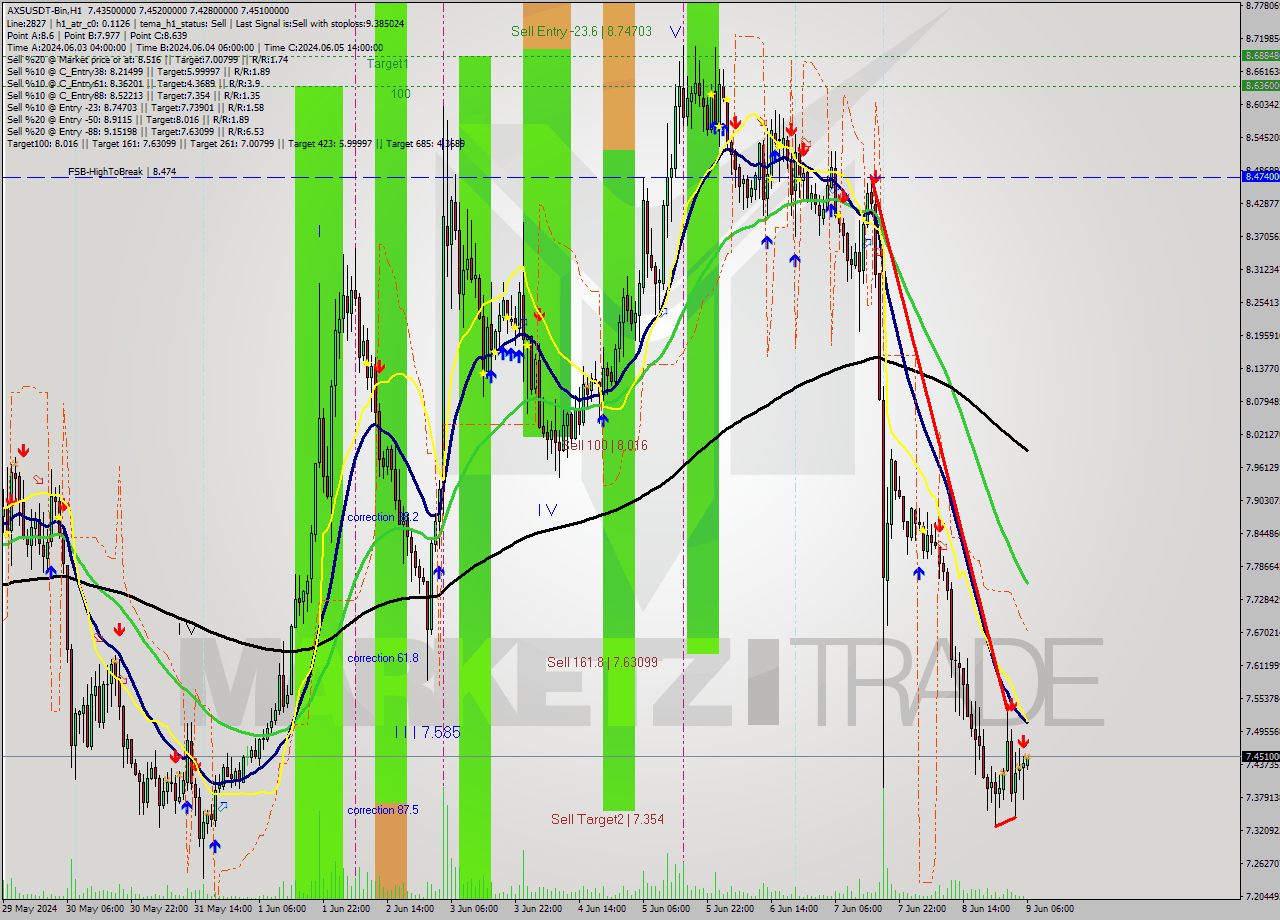Click the 'Sell %10 @ C_Entry88: 8.52213' line
1280x920 pixels.
click(132, 95)
